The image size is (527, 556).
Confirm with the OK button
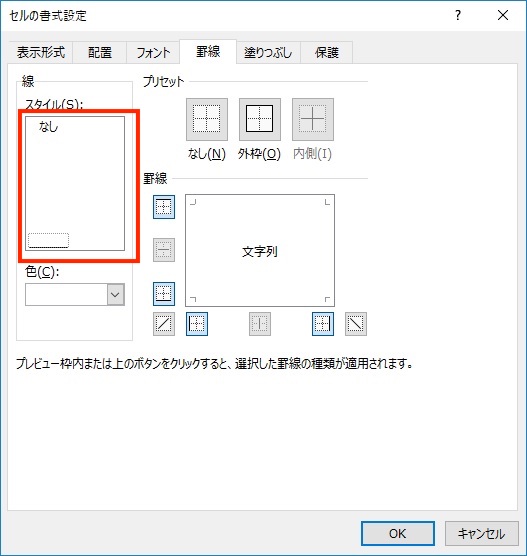tap(398, 533)
